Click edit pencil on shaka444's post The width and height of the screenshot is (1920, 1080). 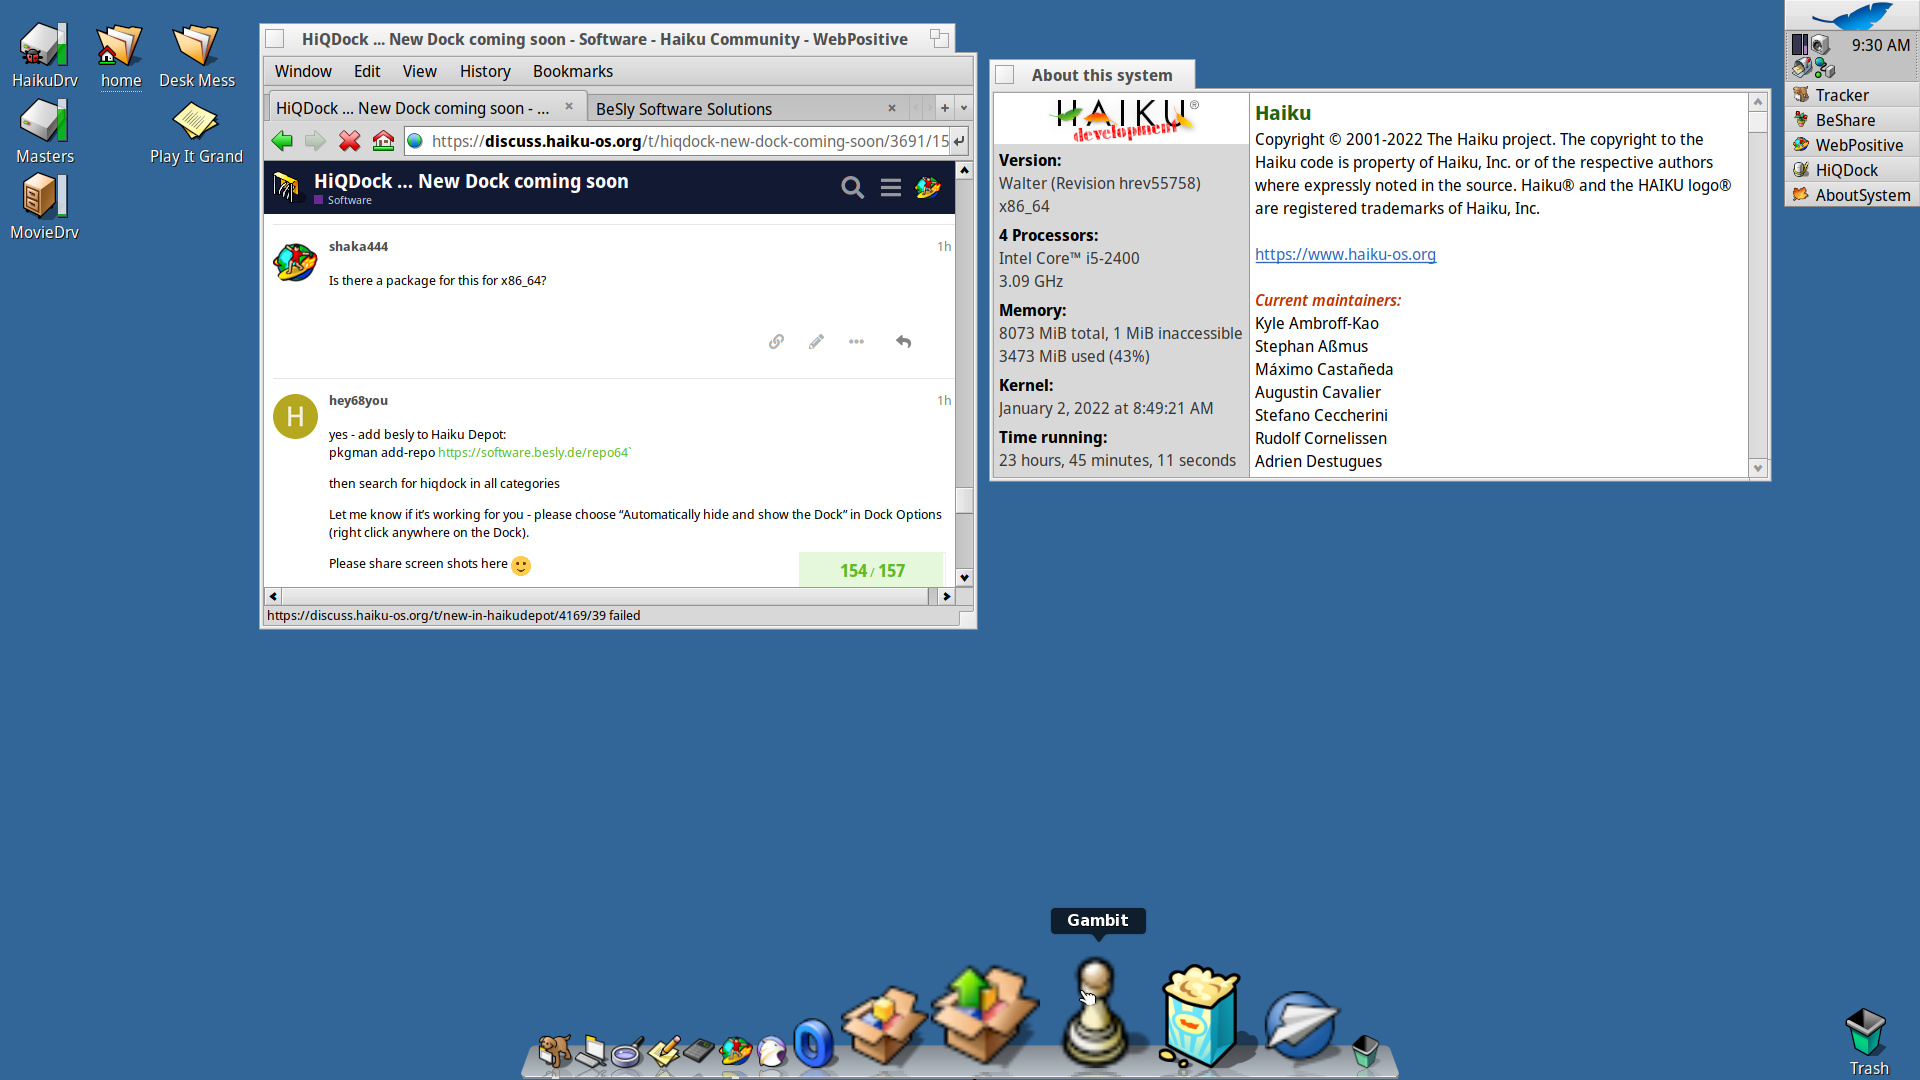816,342
